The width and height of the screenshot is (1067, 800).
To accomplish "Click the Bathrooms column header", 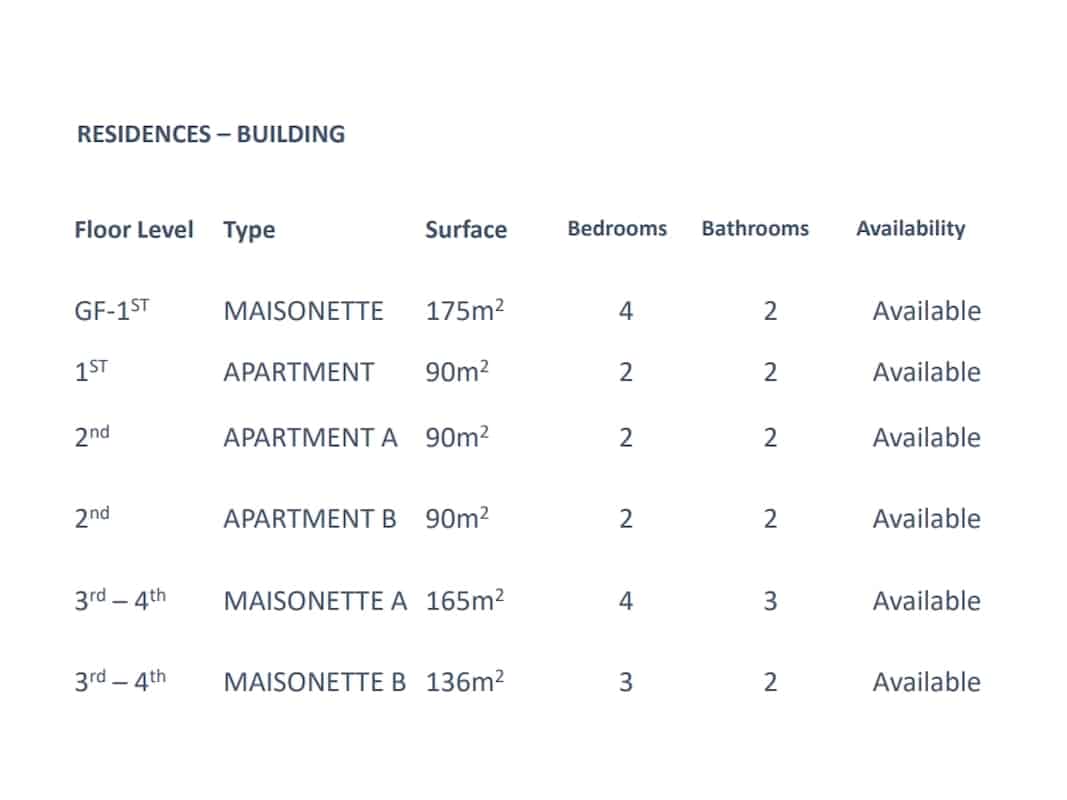I will pyautogui.click(x=755, y=229).
